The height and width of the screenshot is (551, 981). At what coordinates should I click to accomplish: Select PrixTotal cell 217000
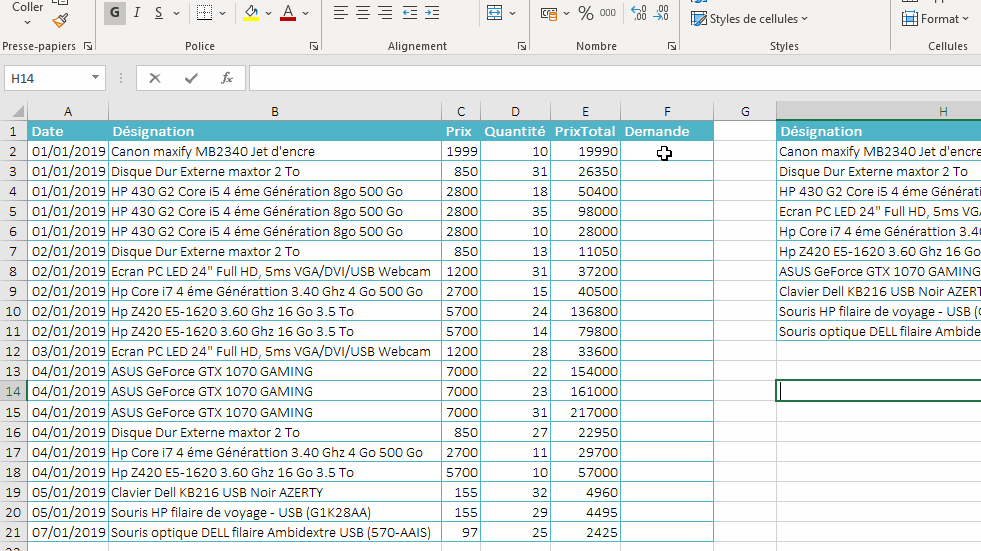tap(586, 412)
